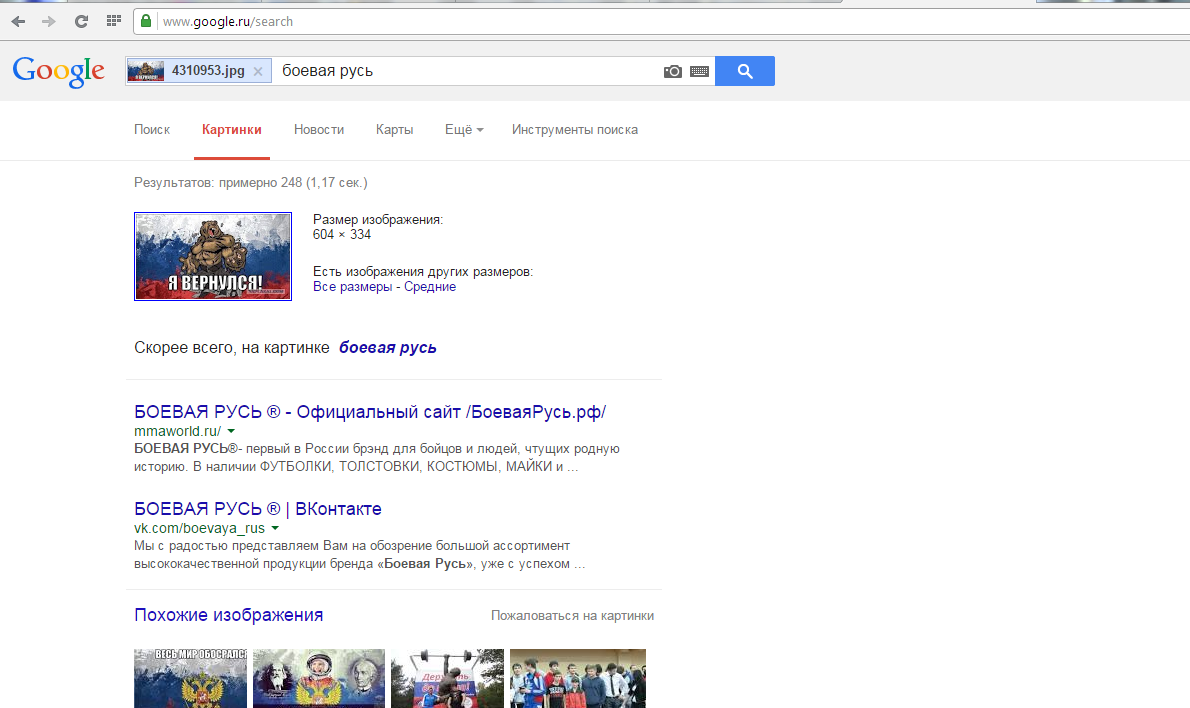
Task: Open Инструменты поиска search tools
Action: pyautogui.click(x=575, y=130)
